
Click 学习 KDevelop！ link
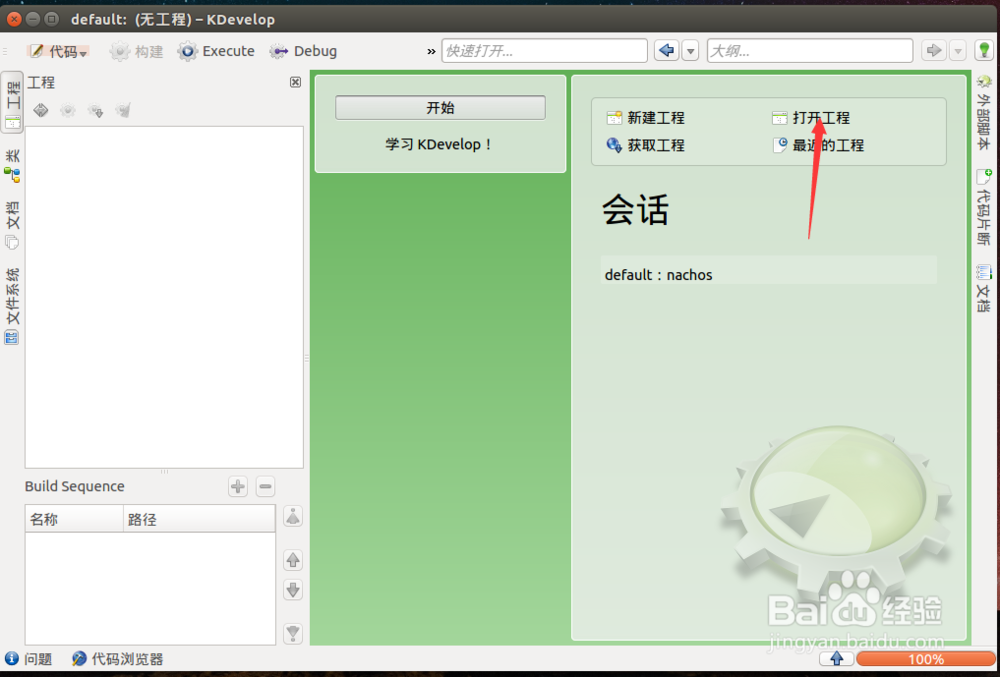[x=440, y=144]
